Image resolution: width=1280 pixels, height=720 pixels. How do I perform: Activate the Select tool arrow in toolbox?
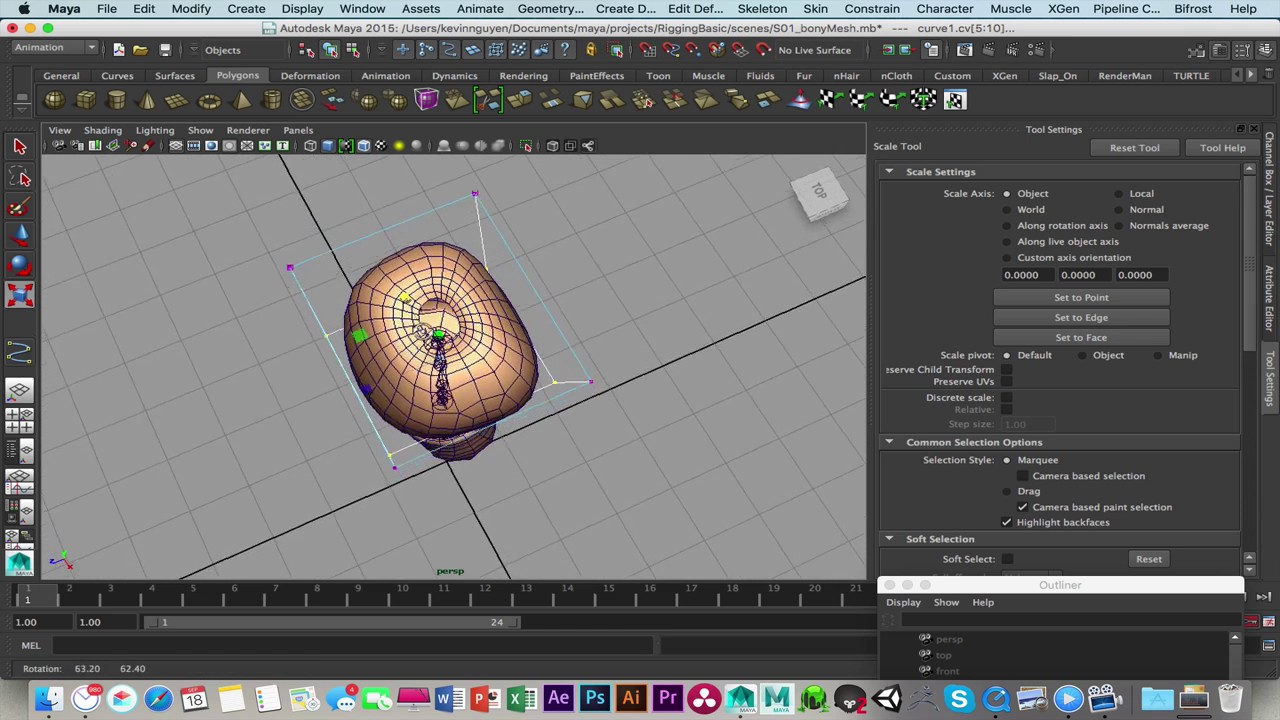[x=19, y=146]
